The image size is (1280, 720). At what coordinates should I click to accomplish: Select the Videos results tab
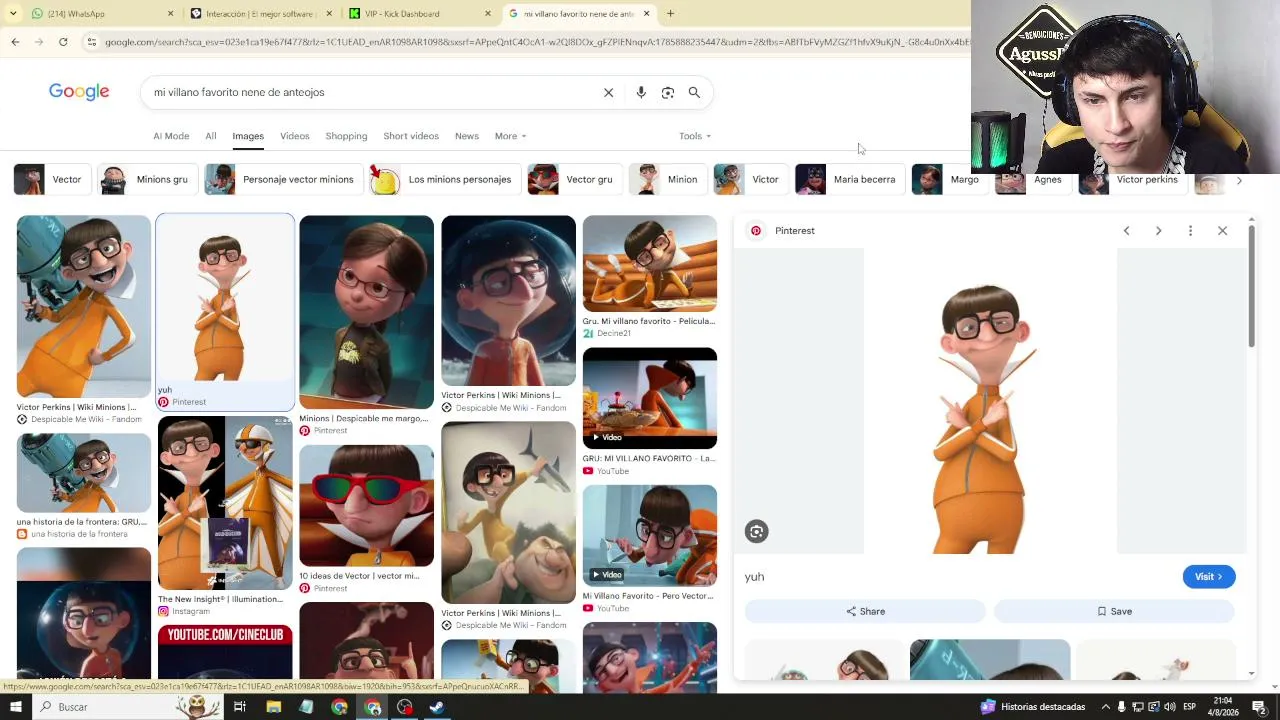295,136
